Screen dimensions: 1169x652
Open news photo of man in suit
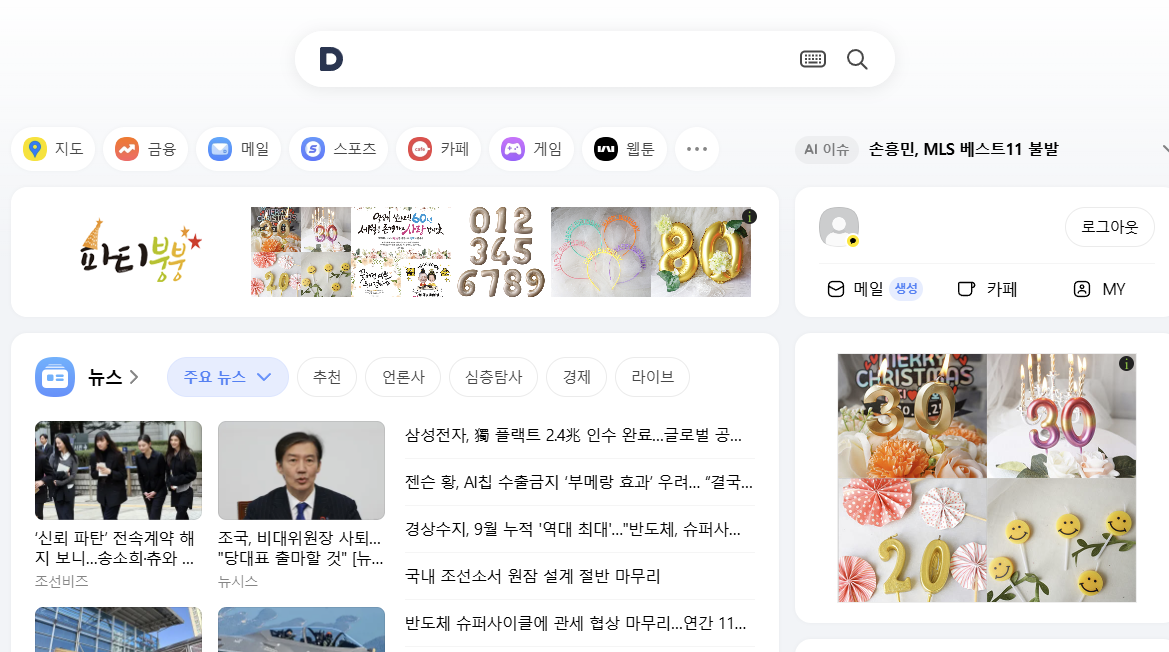[x=301, y=470]
